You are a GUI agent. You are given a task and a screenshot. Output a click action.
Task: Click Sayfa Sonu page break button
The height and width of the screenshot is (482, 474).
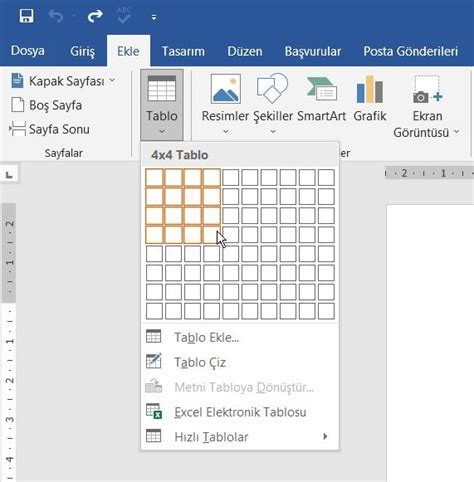(50, 129)
